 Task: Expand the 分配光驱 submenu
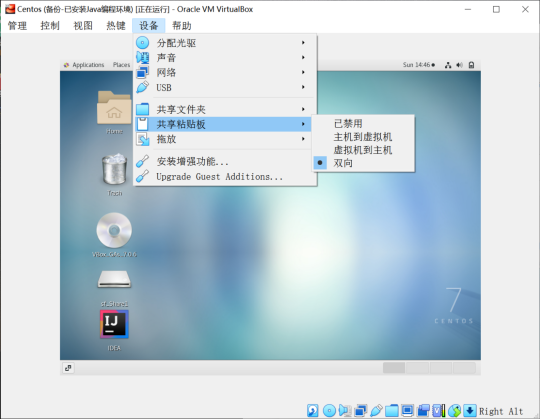[x=303, y=43]
